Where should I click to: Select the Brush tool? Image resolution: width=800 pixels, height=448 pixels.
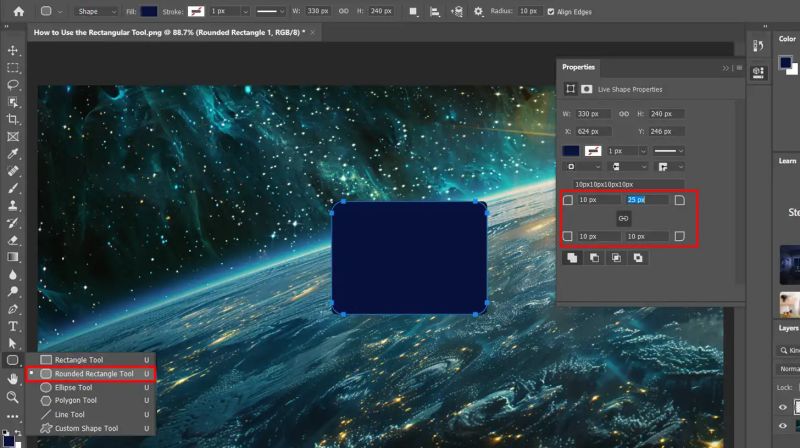(13, 188)
